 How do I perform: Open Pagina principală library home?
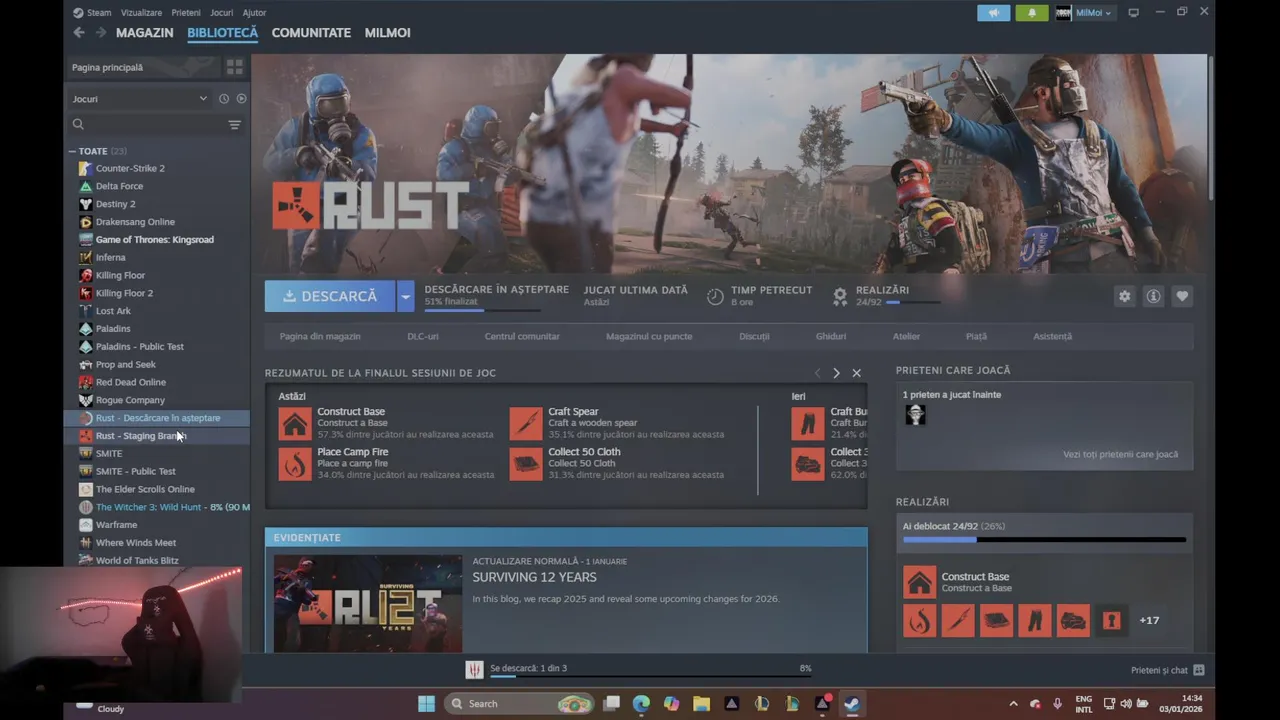(x=144, y=67)
